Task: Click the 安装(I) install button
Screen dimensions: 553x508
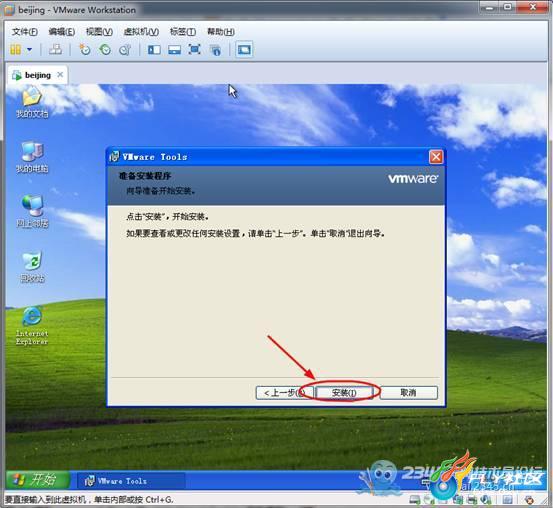Action: tap(344, 393)
